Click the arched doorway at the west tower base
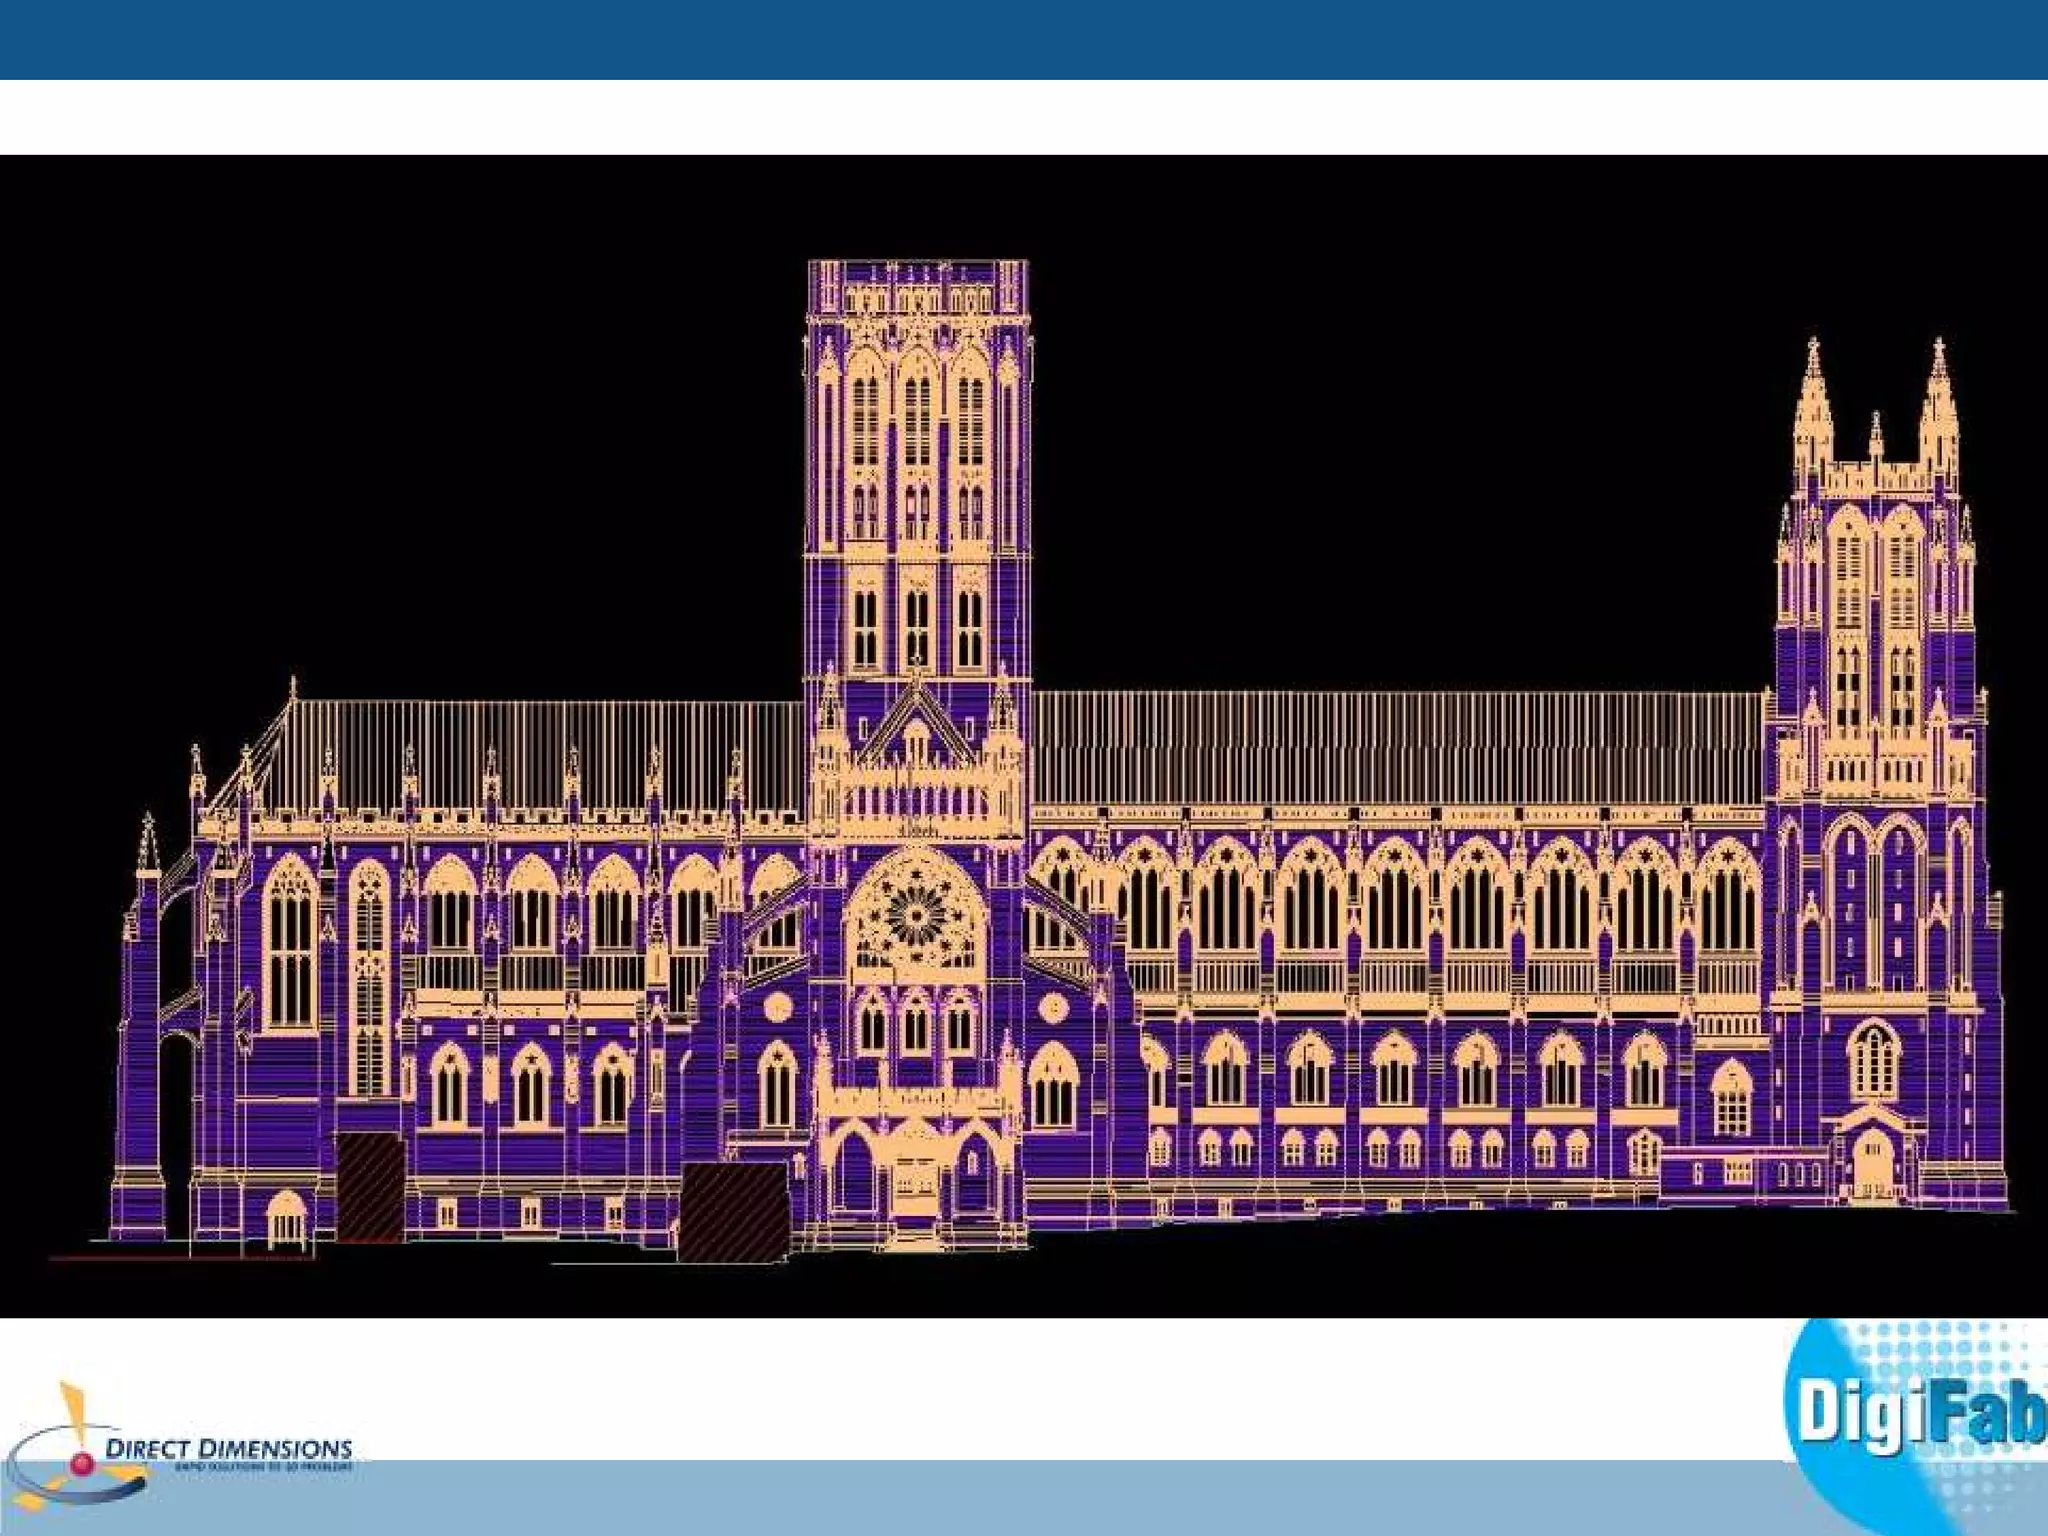 coord(1873,1163)
